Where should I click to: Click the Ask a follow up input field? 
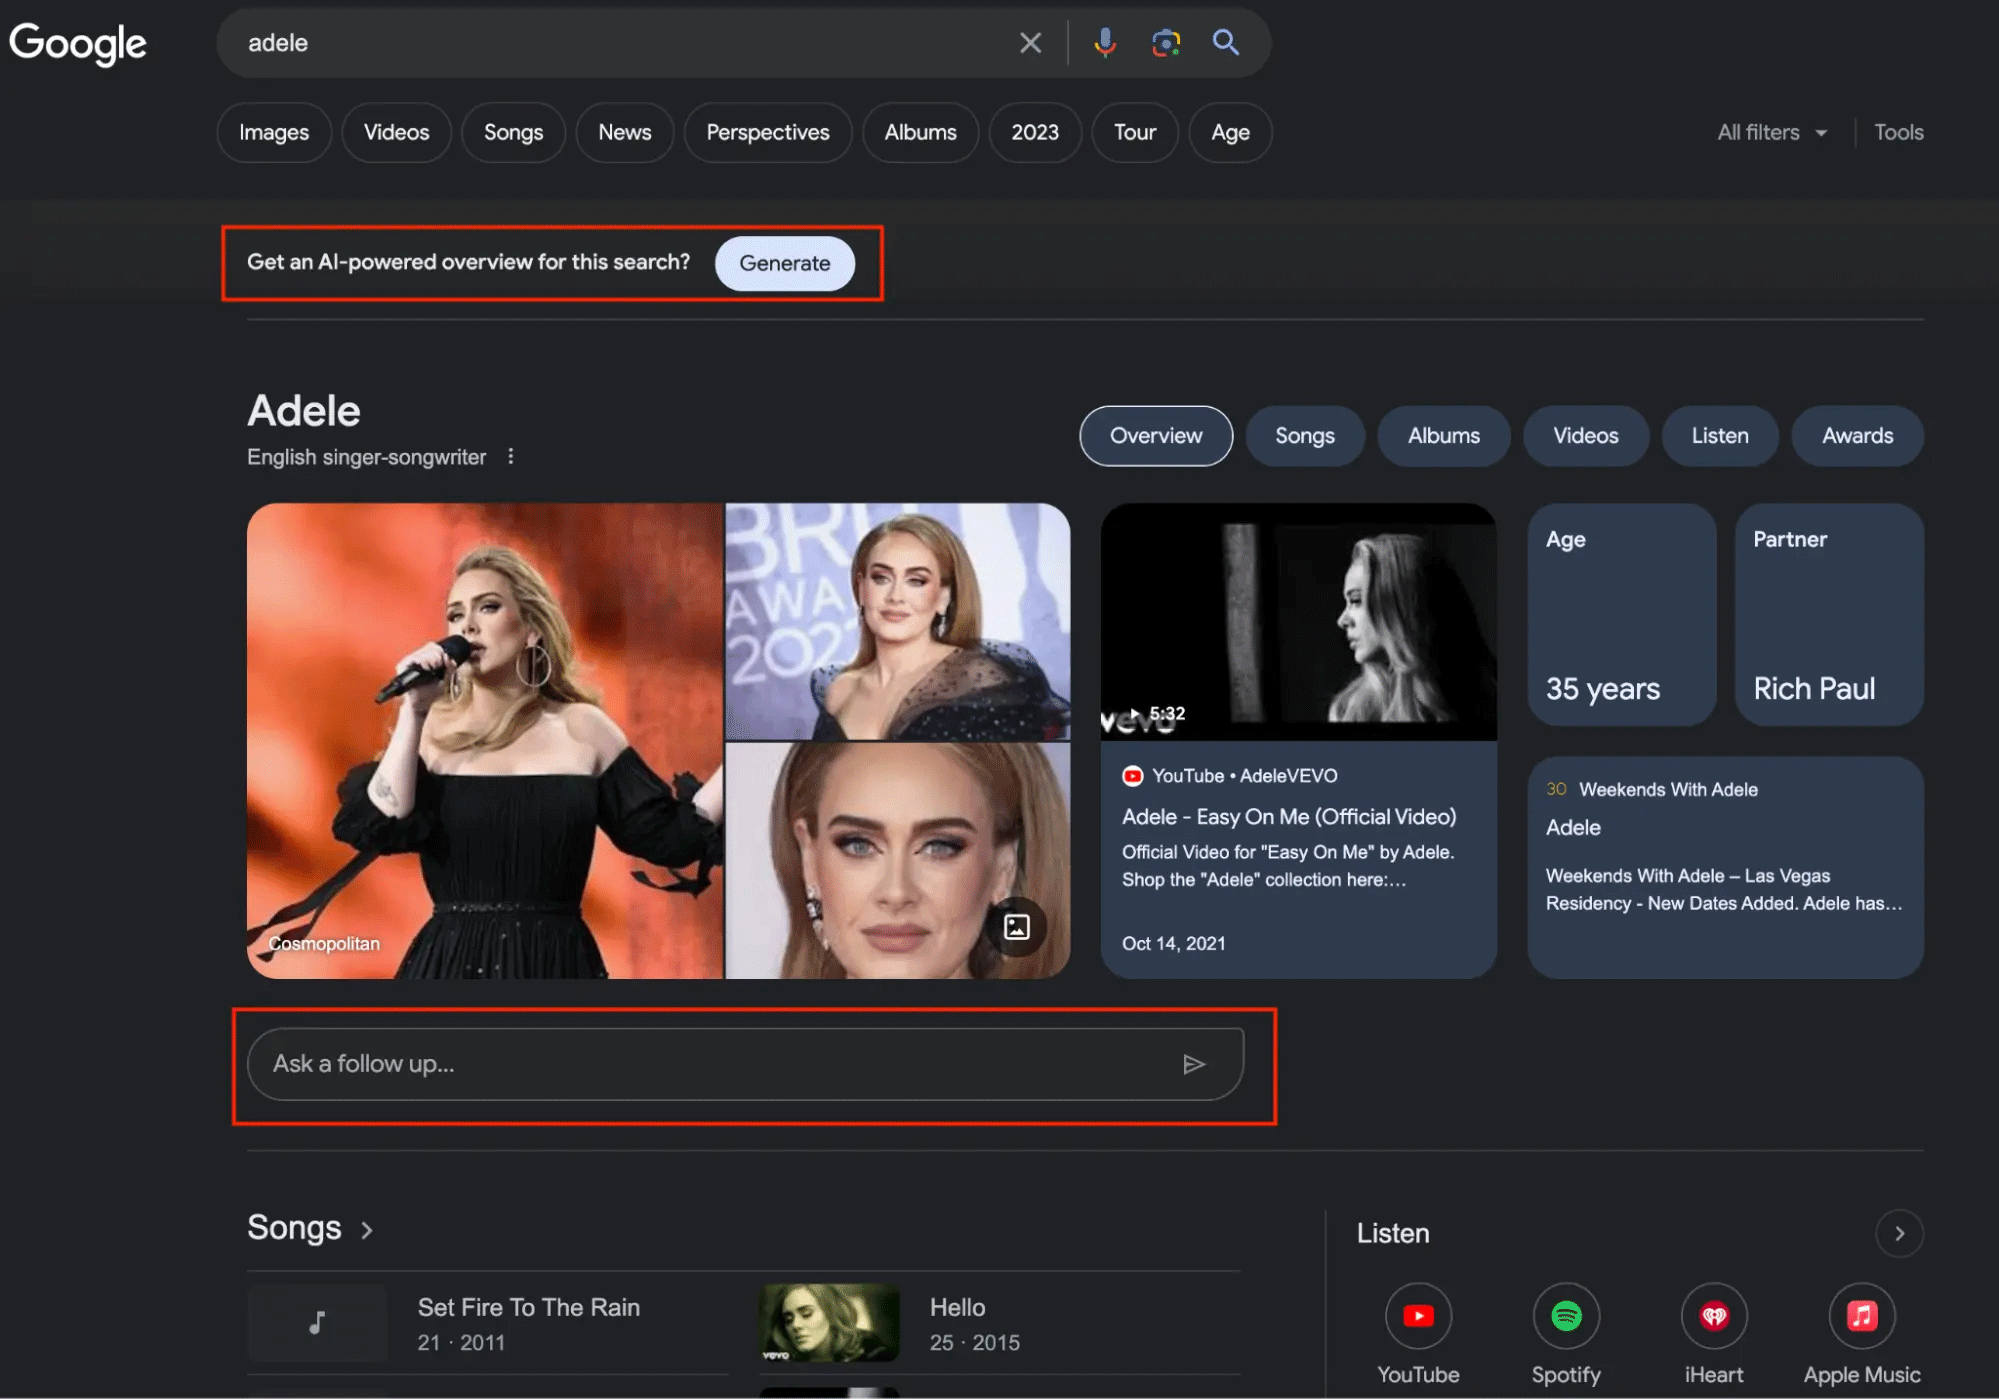coord(744,1063)
